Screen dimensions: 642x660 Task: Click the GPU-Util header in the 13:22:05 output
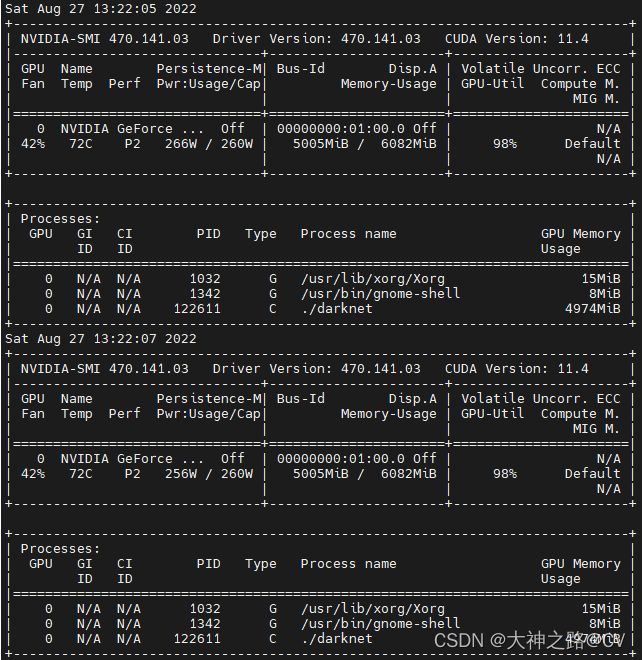[493, 84]
